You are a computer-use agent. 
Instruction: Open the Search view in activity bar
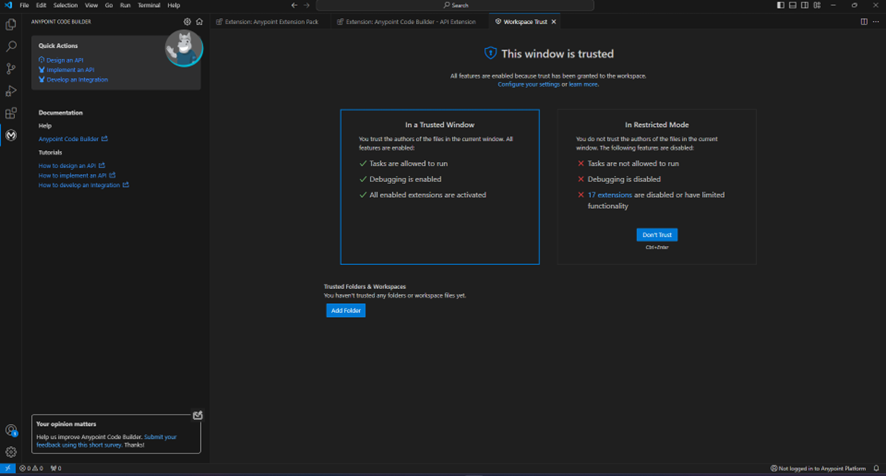click(x=11, y=46)
